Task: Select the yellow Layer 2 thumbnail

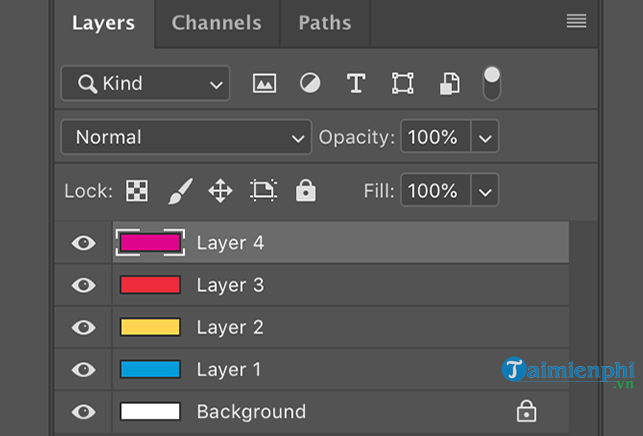Action: click(150, 327)
